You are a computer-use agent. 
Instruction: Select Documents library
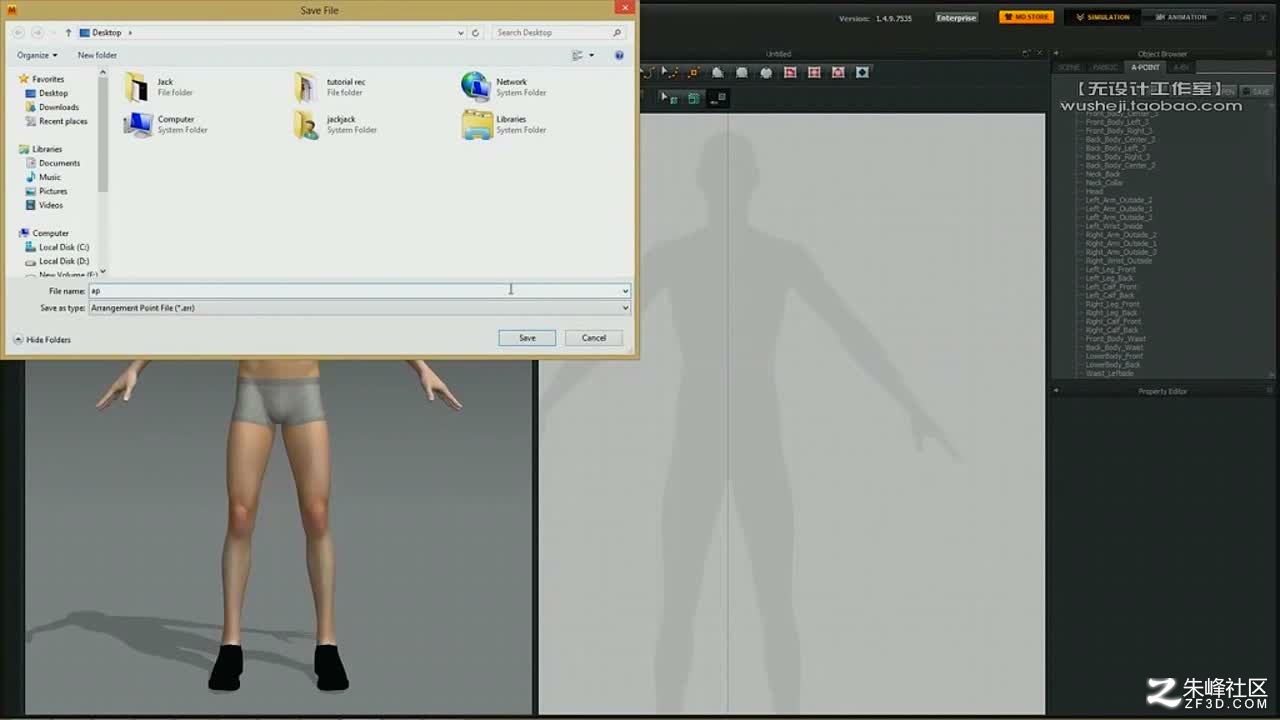pos(59,163)
